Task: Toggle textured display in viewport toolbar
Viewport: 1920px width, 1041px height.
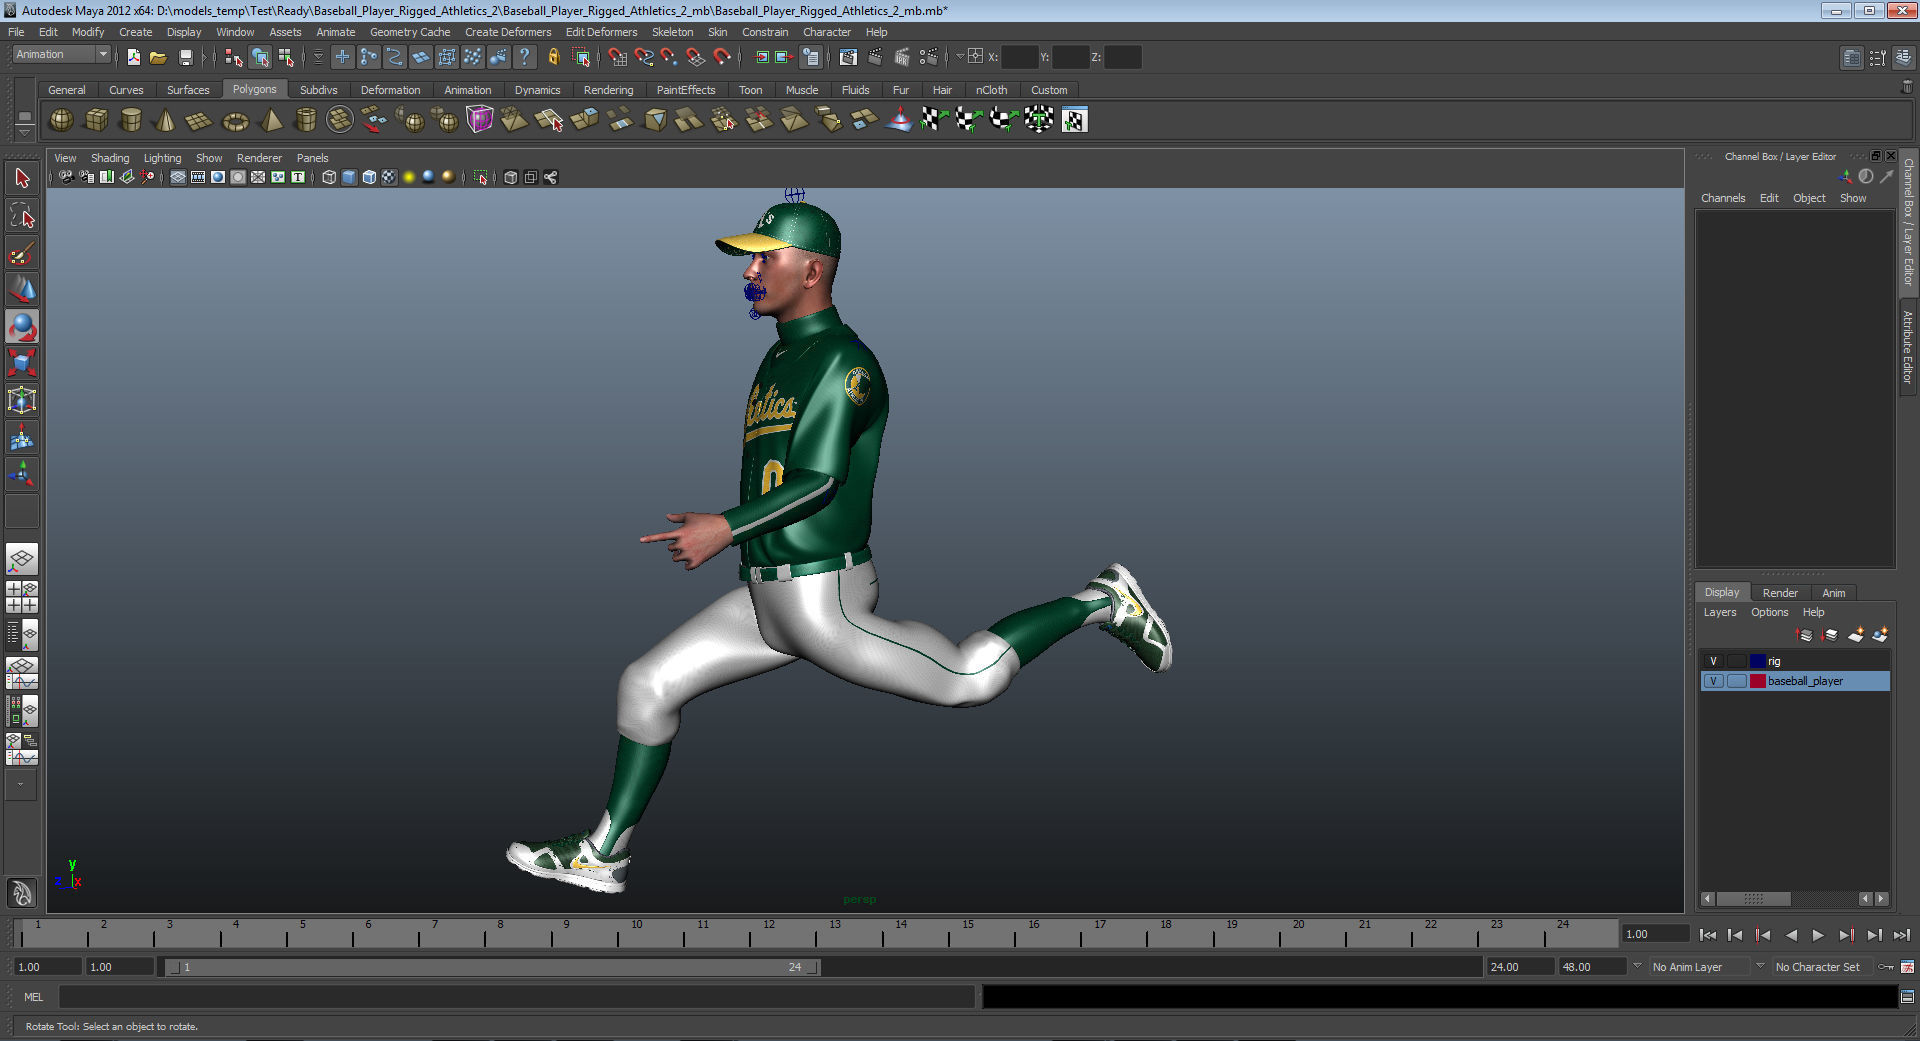Action: [389, 177]
